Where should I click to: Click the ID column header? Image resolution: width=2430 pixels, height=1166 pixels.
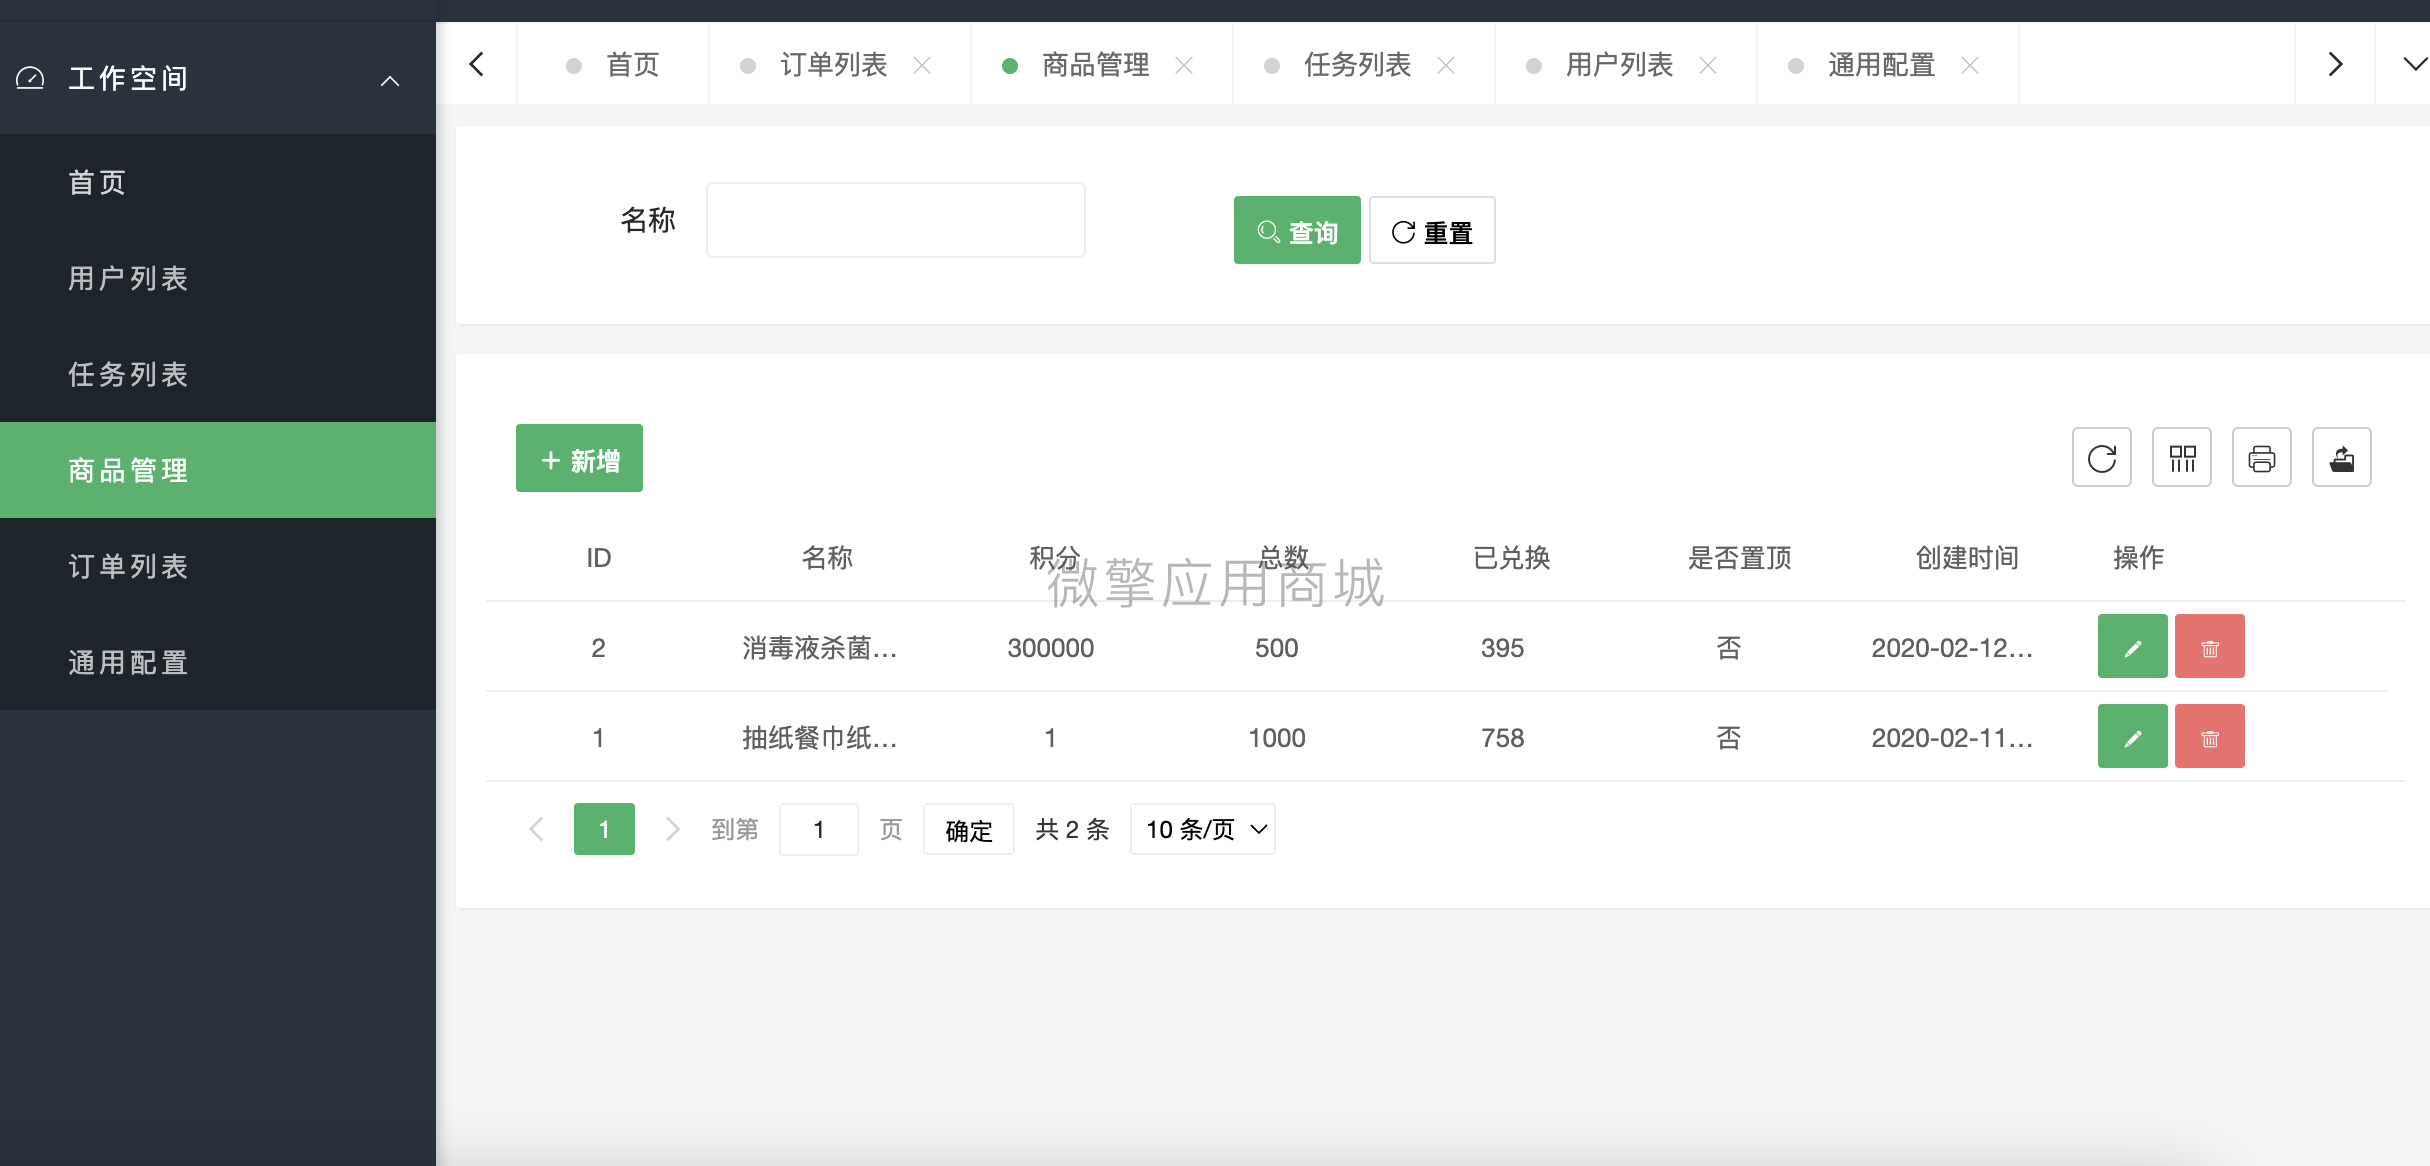tap(599, 558)
